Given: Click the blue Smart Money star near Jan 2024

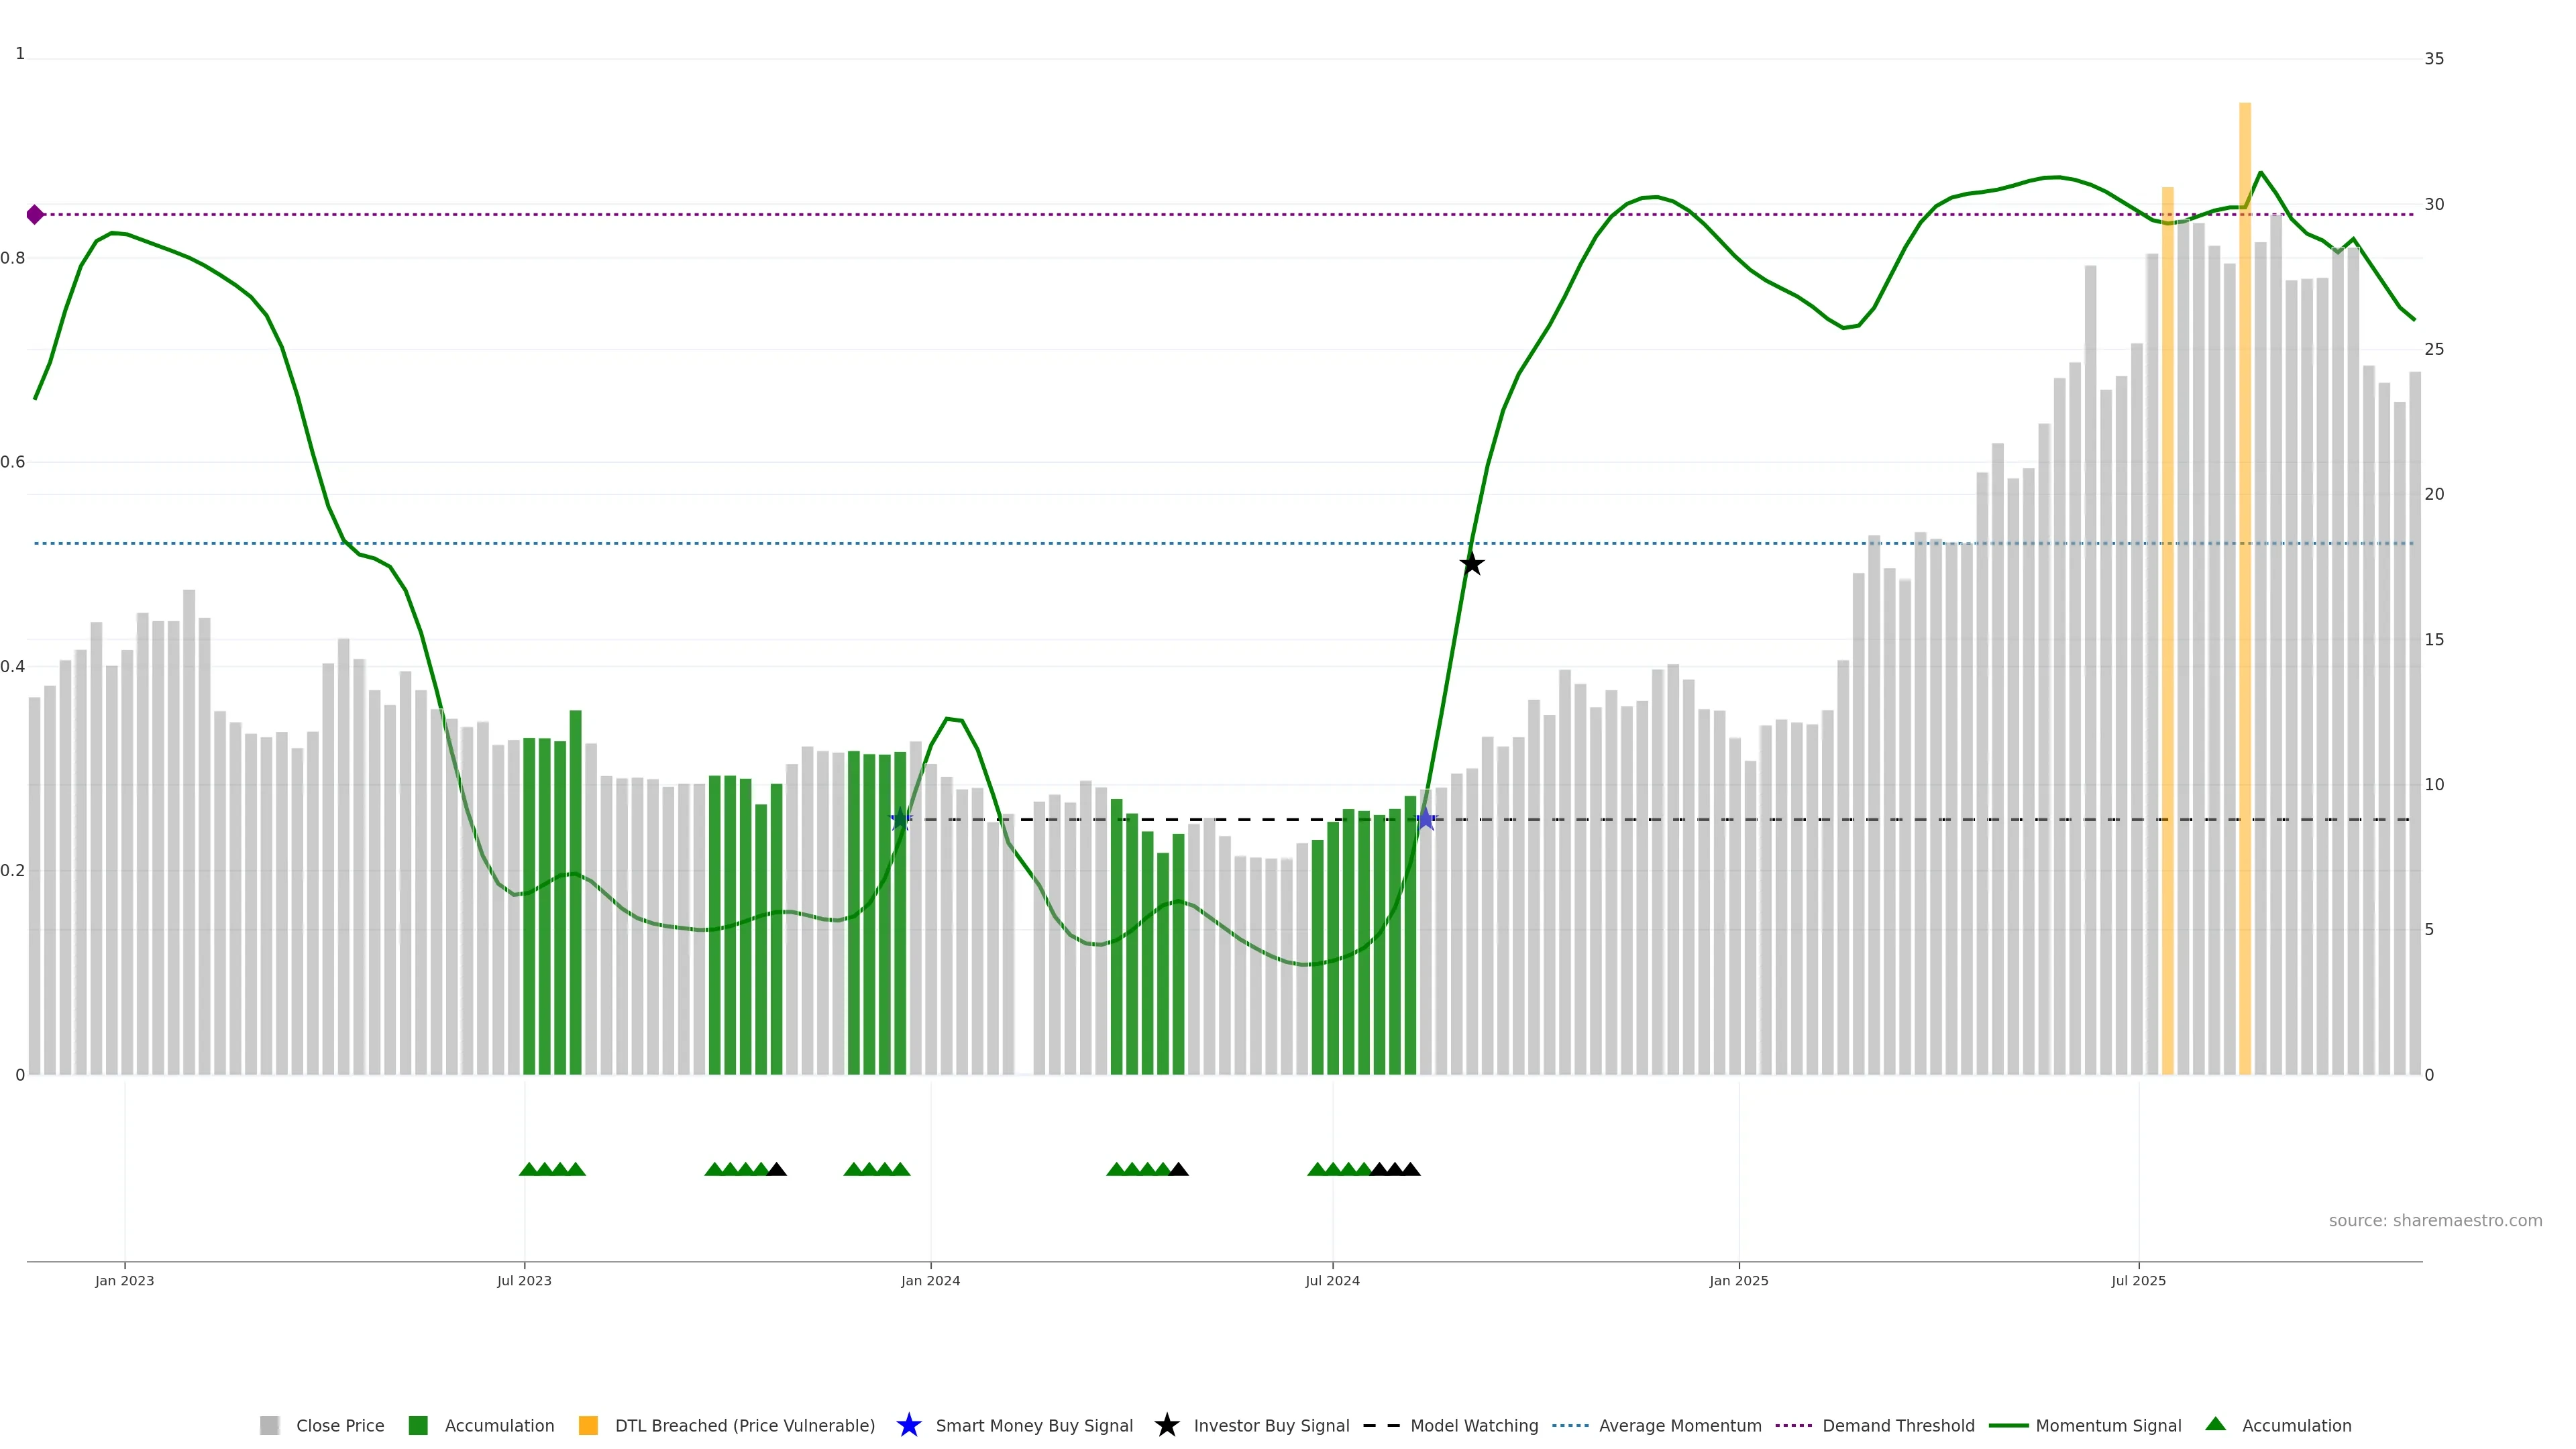Looking at the screenshot, I should 900,820.
